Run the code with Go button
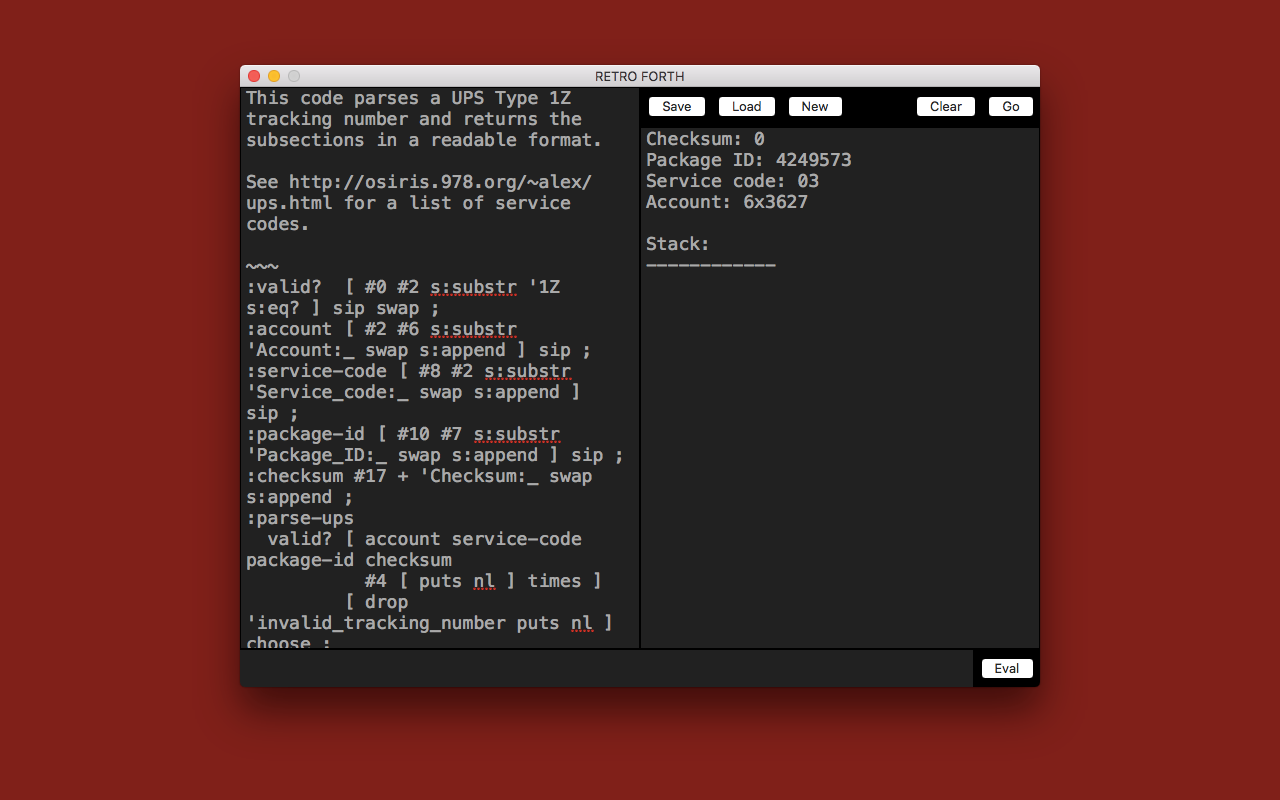 [x=1011, y=107]
